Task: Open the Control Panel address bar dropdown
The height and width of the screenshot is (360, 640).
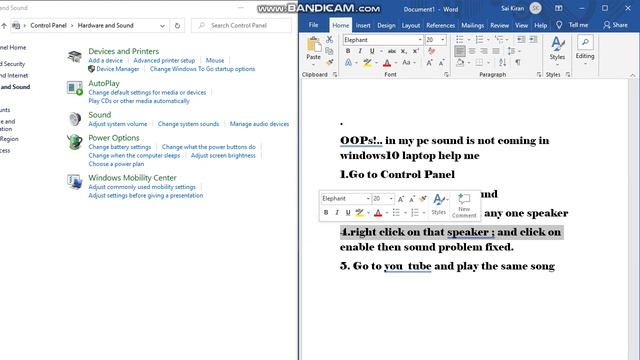Action: pos(162,25)
